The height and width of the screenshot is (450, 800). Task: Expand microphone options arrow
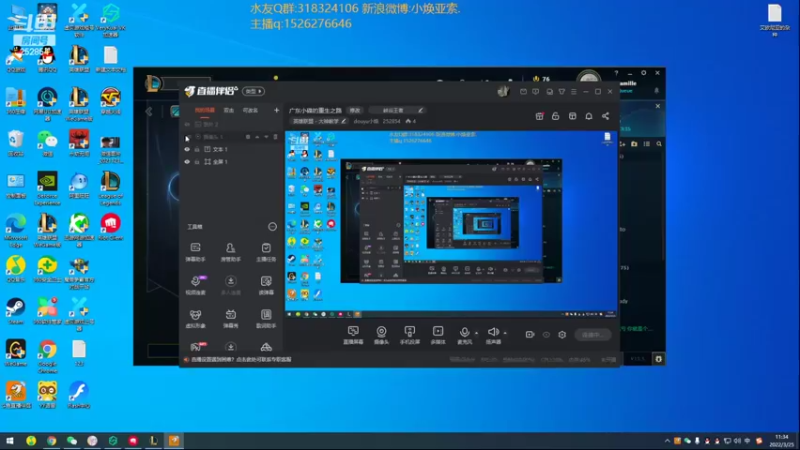tap(477, 333)
